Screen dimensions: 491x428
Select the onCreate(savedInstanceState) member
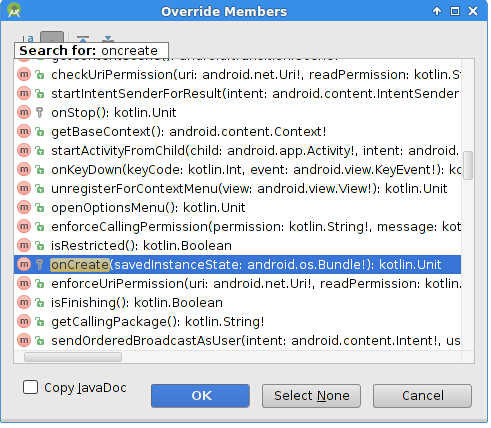tap(237, 265)
